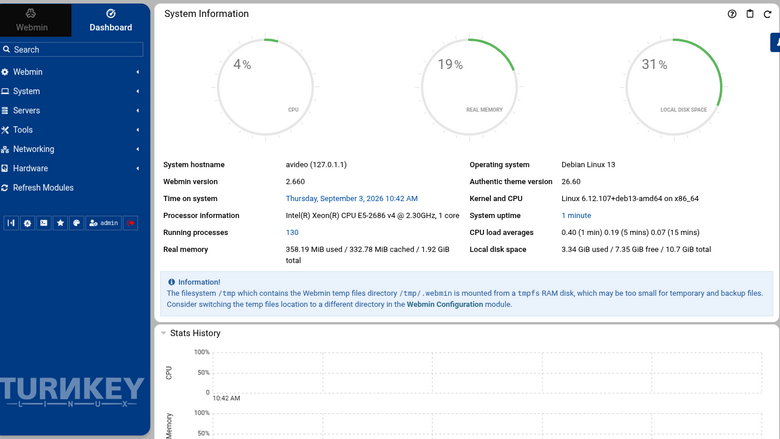
Task: Click the System Information panel title
Action: click(206, 14)
